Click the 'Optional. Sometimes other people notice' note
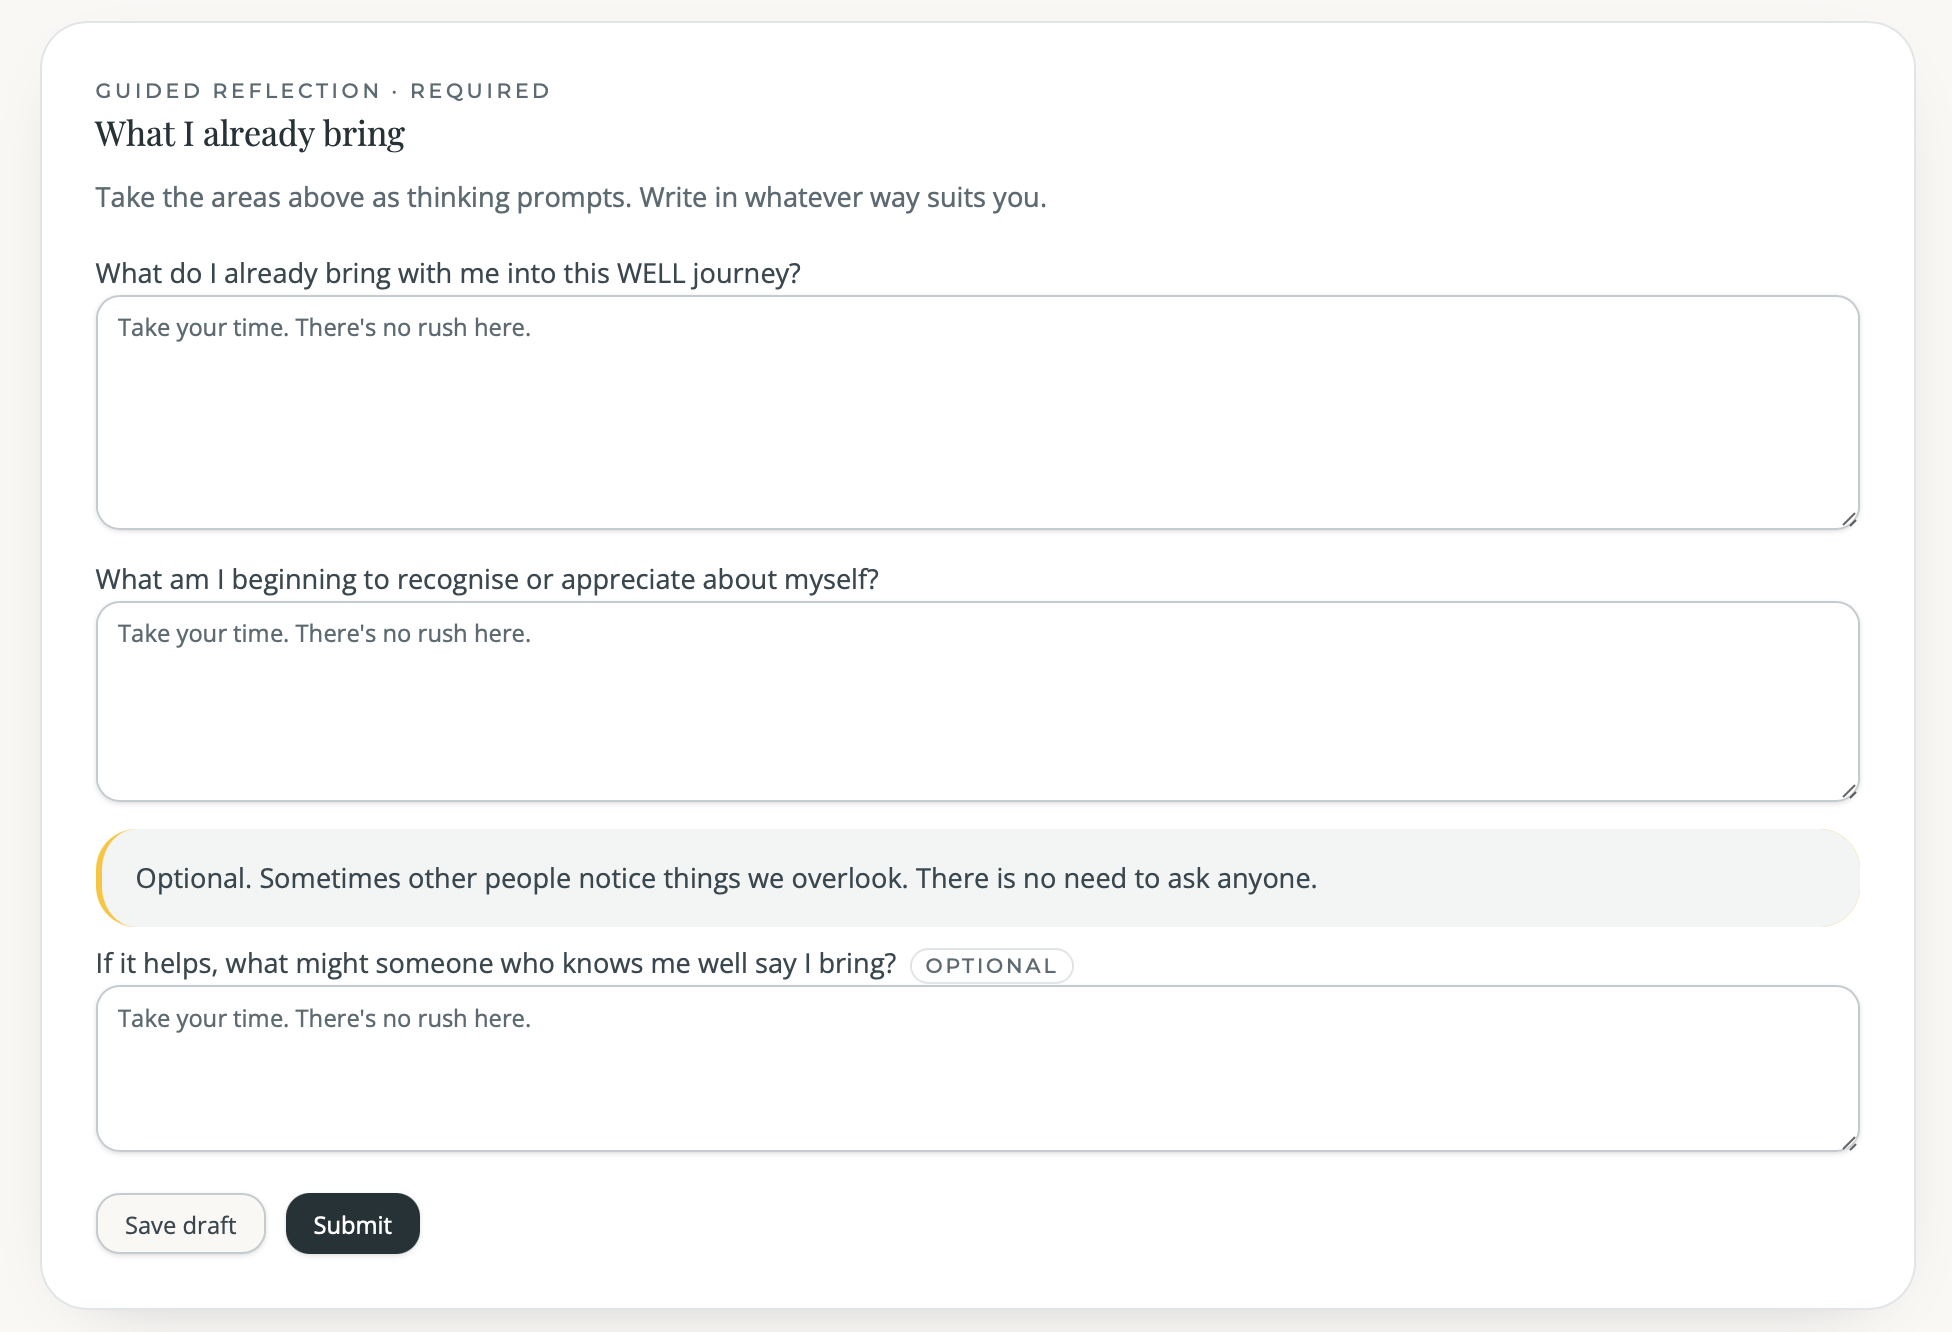 point(977,878)
